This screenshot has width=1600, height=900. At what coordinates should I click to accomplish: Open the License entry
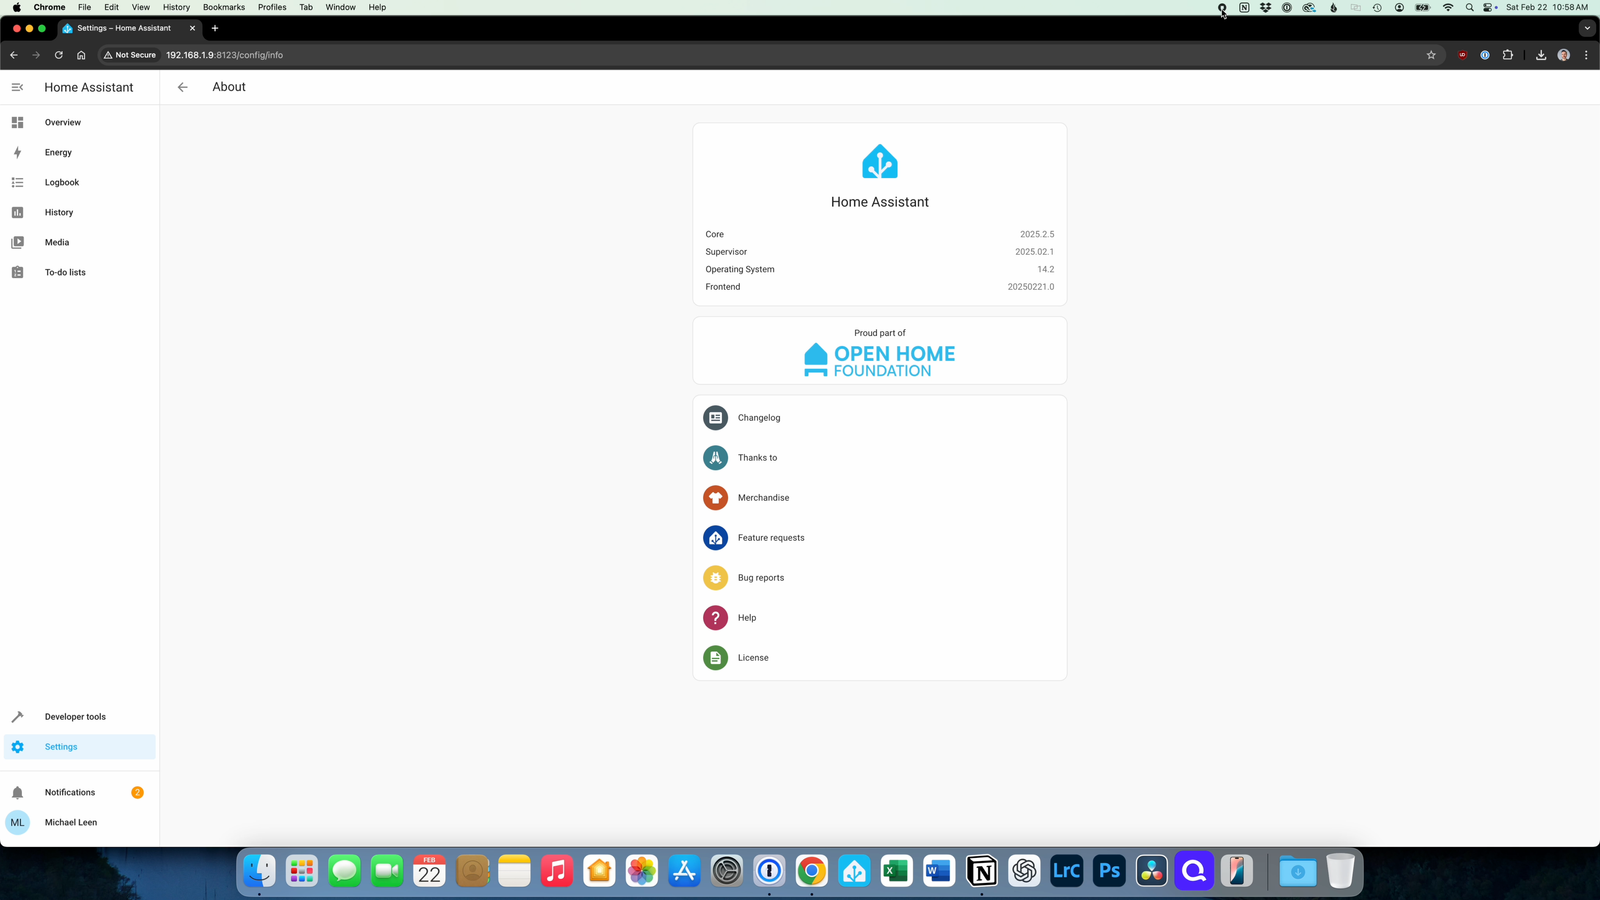[753, 658]
